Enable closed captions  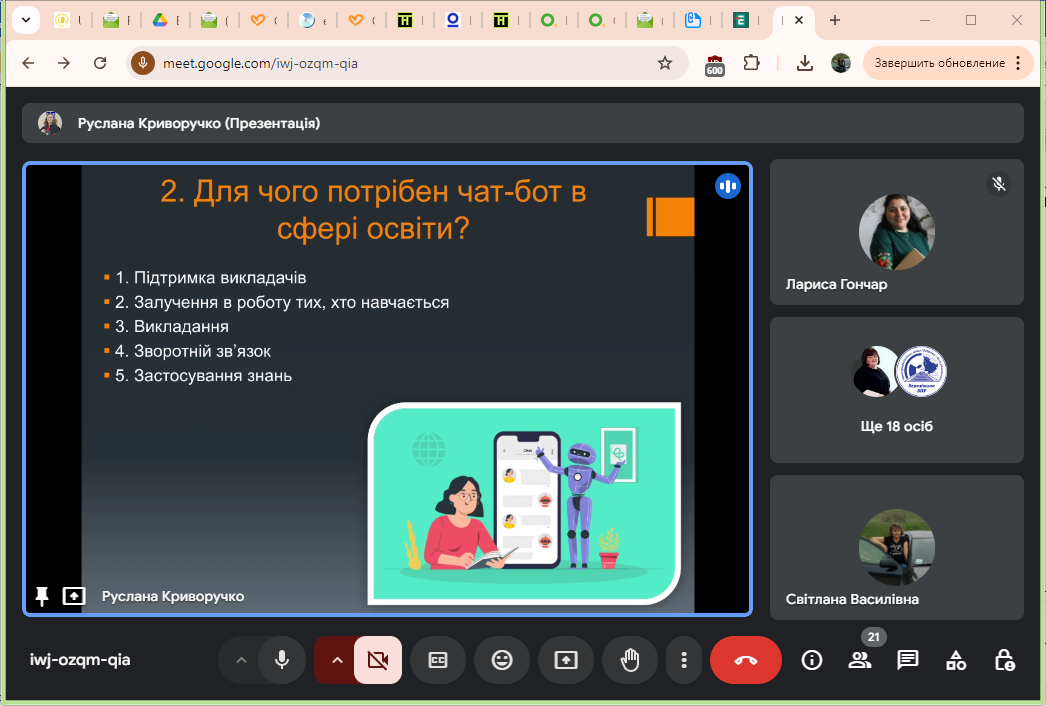pos(437,660)
